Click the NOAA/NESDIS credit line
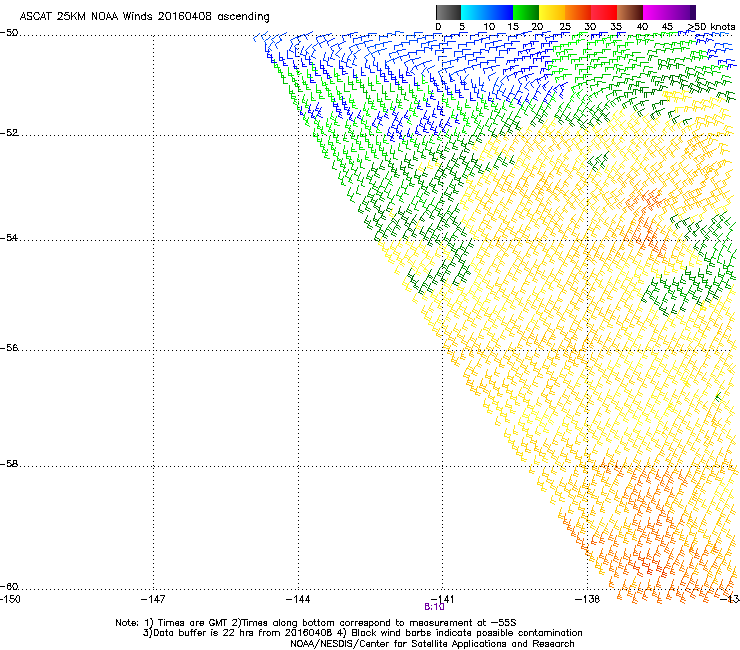Image resolution: width=740 pixels, height=650 pixels. pos(432,644)
